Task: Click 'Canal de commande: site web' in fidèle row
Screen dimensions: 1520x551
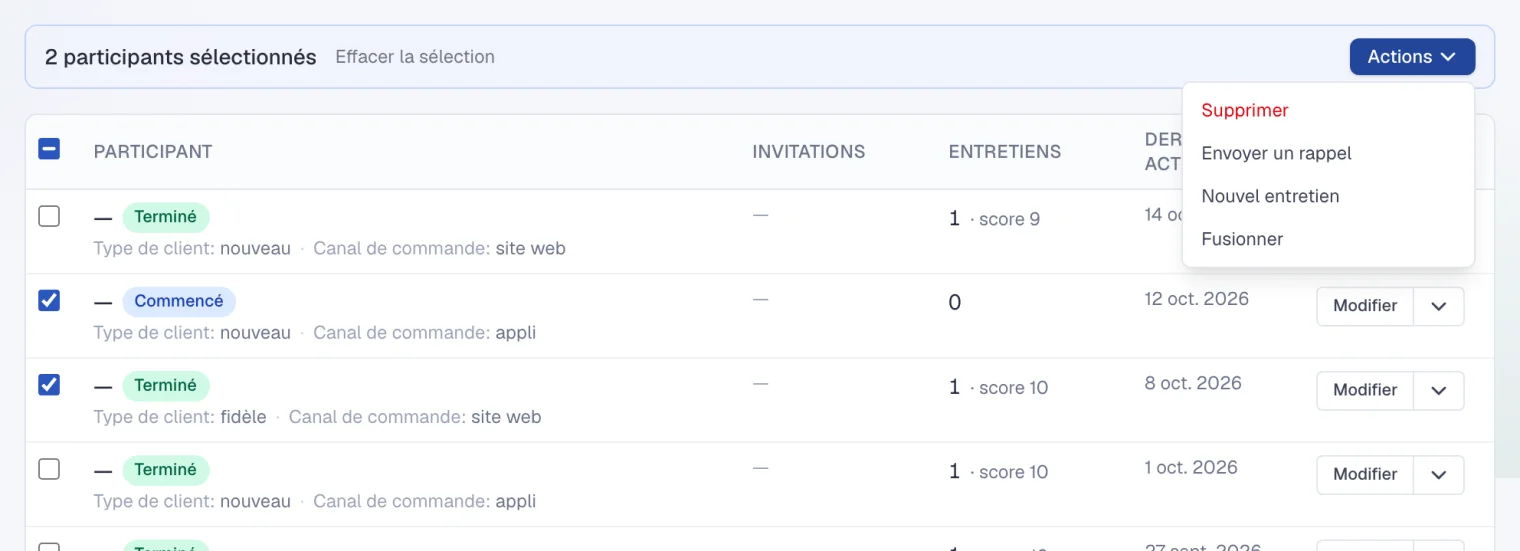Action: pos(415,417)
